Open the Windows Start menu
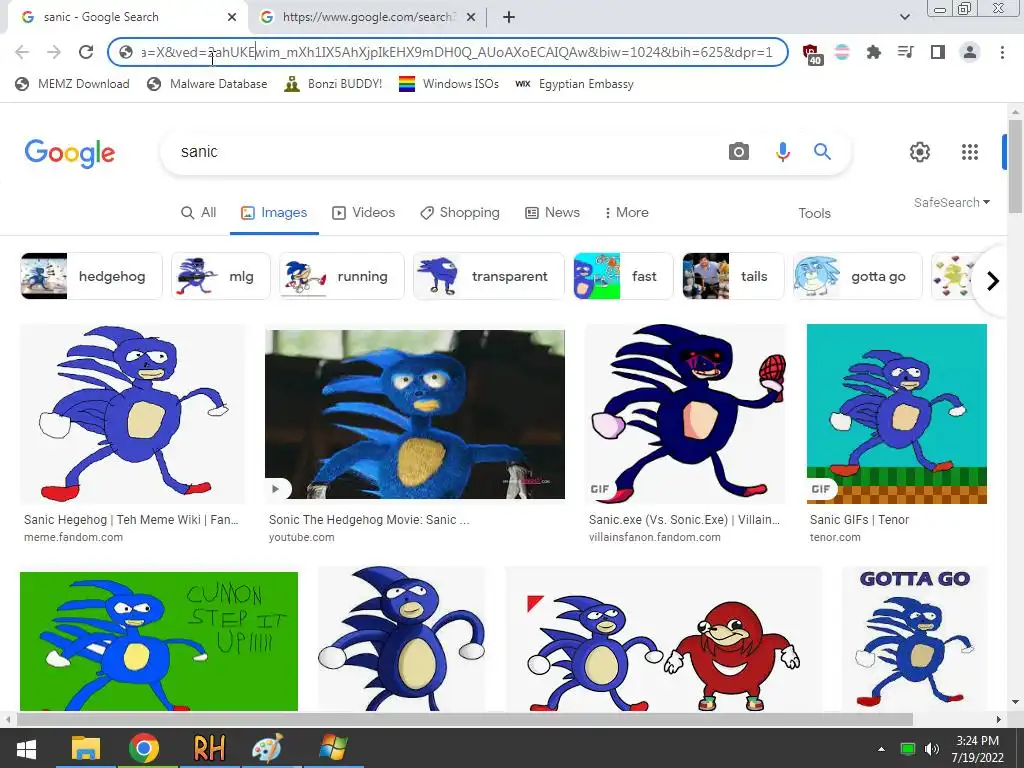This screenshot has width=1024, height=768. point(26,748)
